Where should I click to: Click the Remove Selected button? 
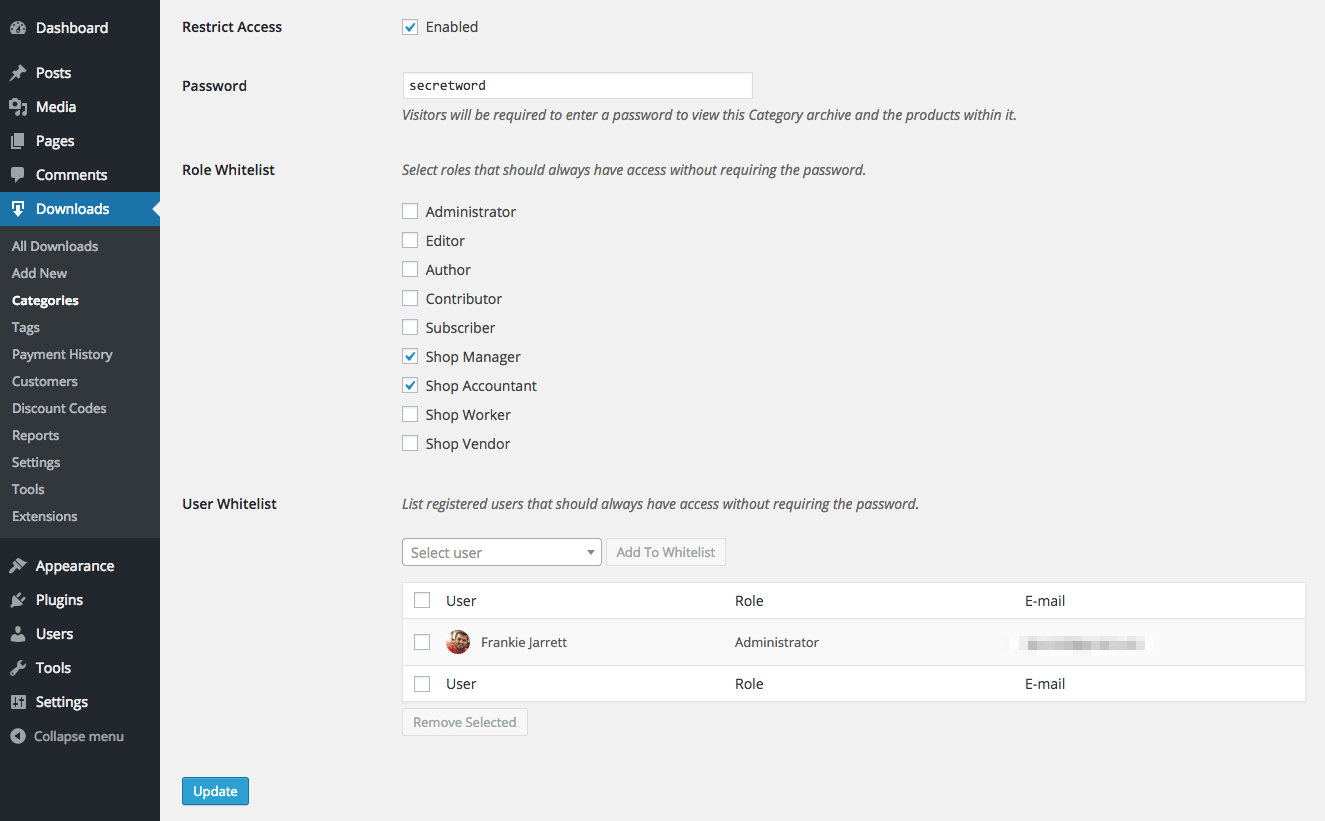[464, 722]
